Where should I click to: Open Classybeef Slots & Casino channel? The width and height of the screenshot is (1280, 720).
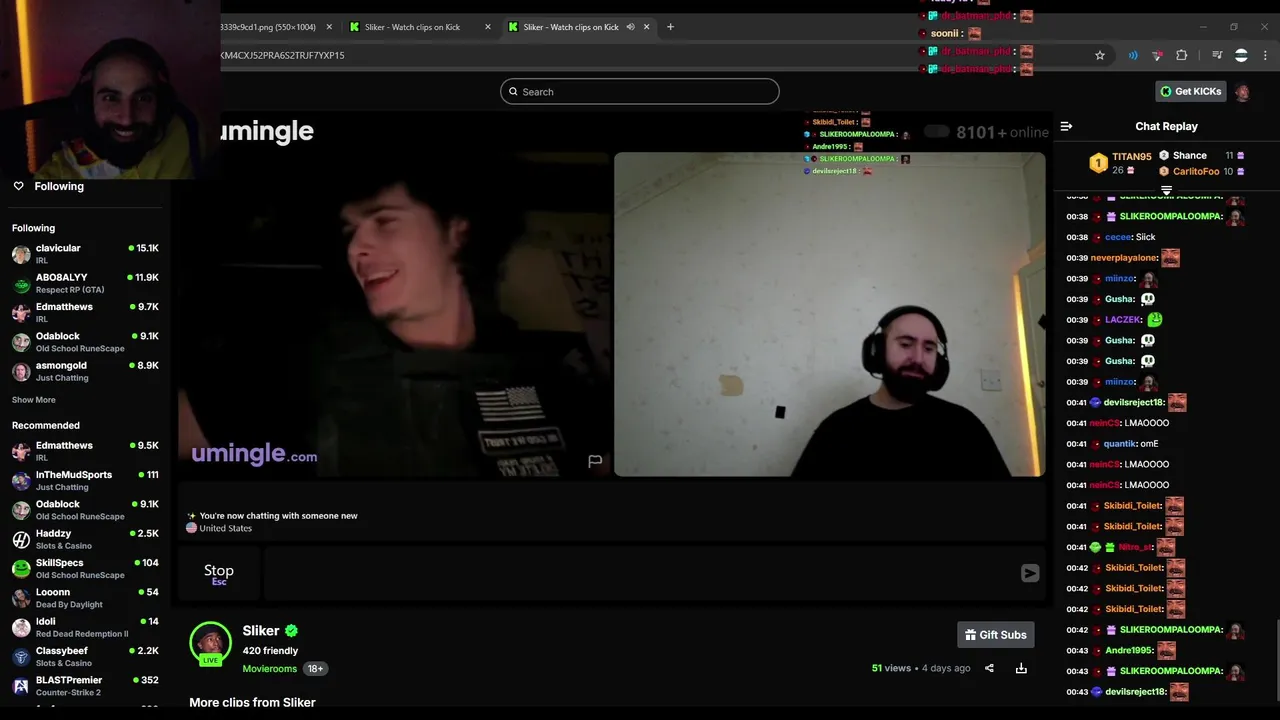(x=85, y=656)
